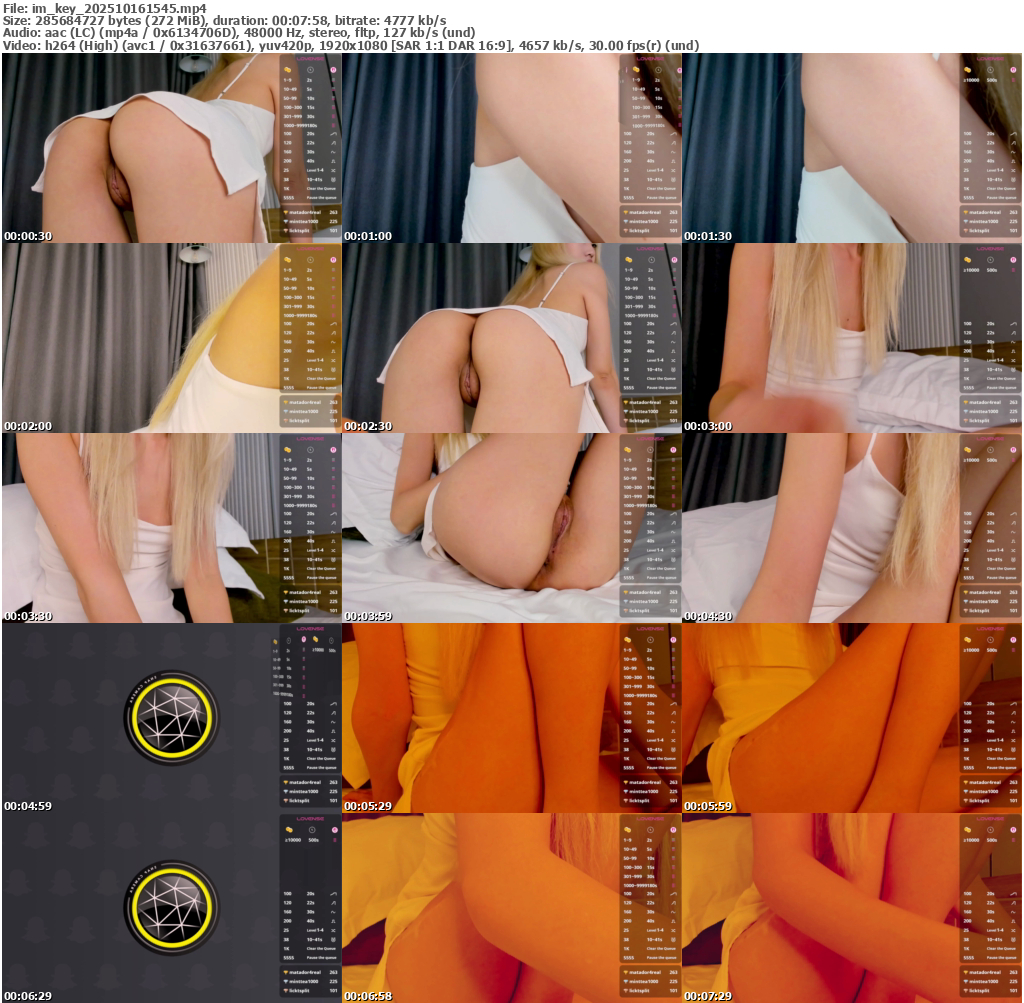Click "Pause the queue" in the 00:06:29 frame overlay
1024x1003 pixels.
point(322,958)
